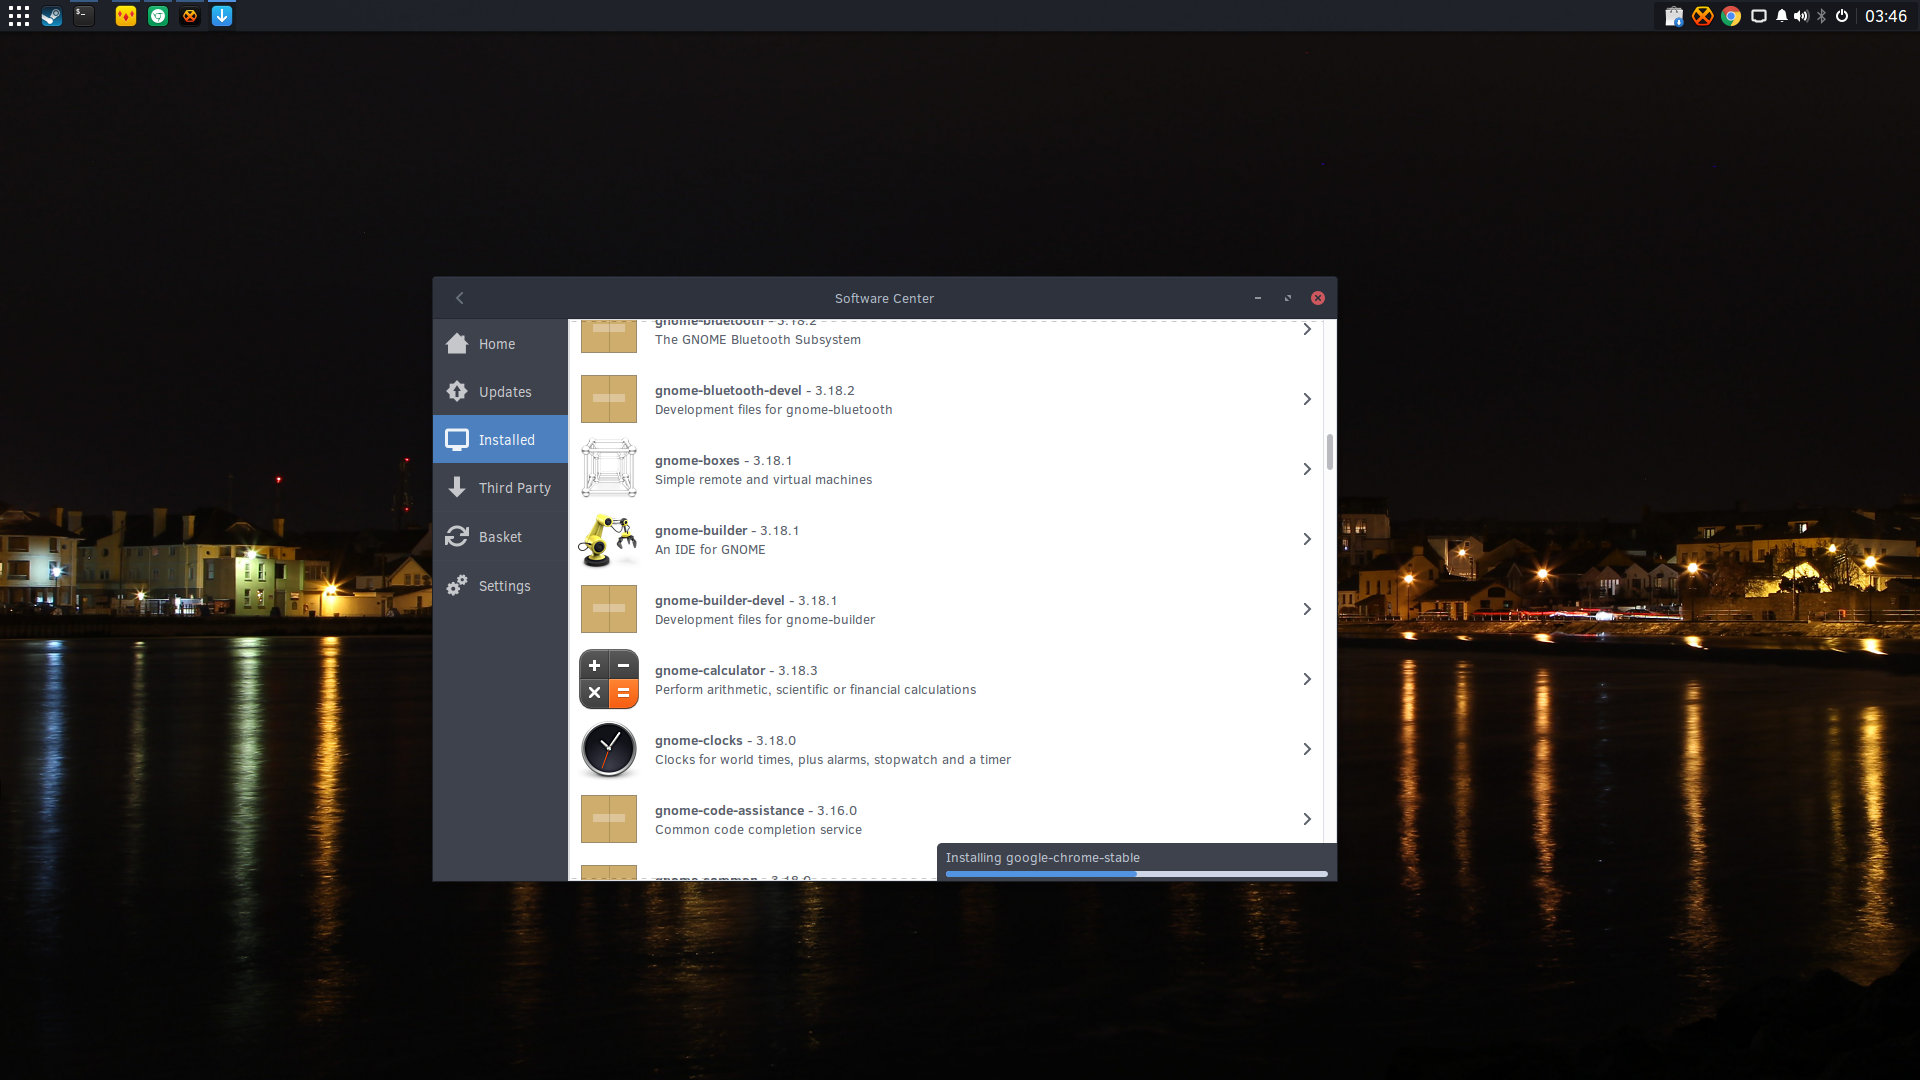The height and width of the screenshot is (1080, 1920).
Task: Click 'Installing google-chrome-stable' status text
Action: click(x=1043, y=858)
